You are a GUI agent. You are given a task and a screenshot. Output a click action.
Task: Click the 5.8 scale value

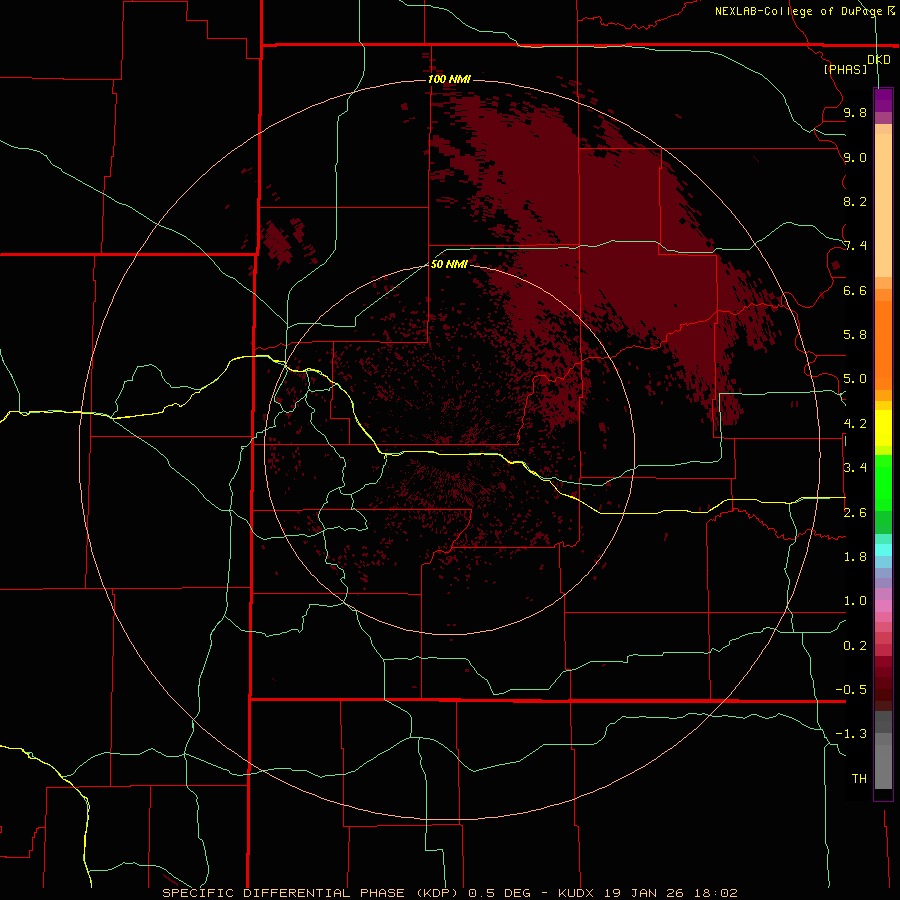pyautogui.click(x=855, y=335)
